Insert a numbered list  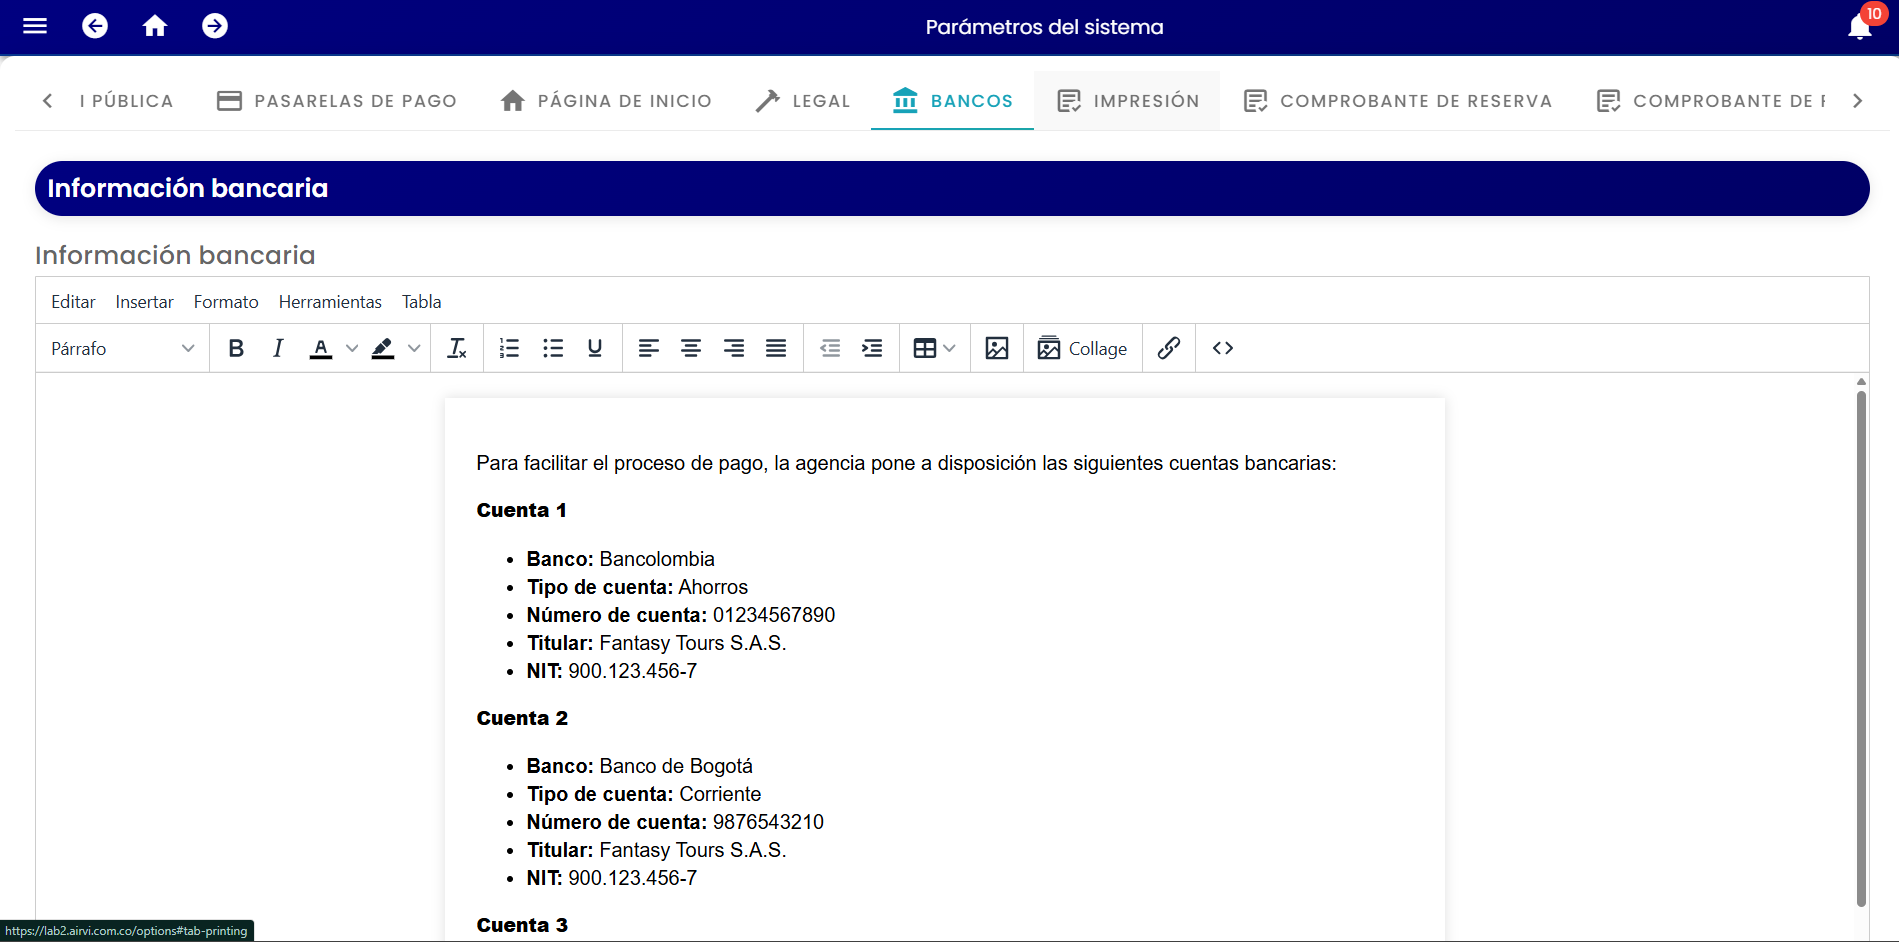[x=510, y=348]
